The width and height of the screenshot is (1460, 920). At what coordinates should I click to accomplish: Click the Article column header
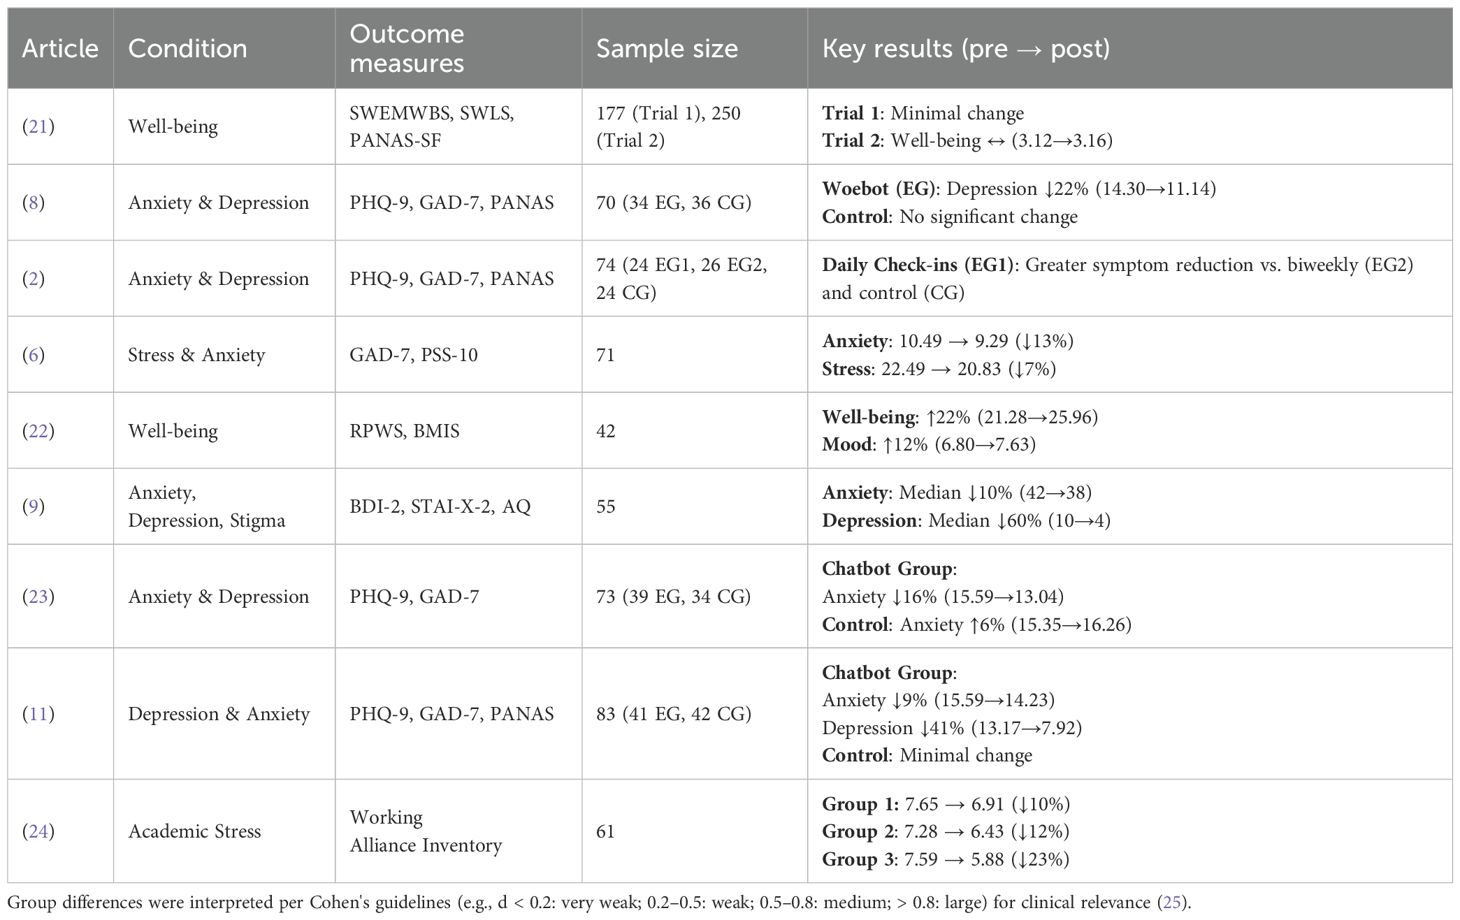pos(60,49)
